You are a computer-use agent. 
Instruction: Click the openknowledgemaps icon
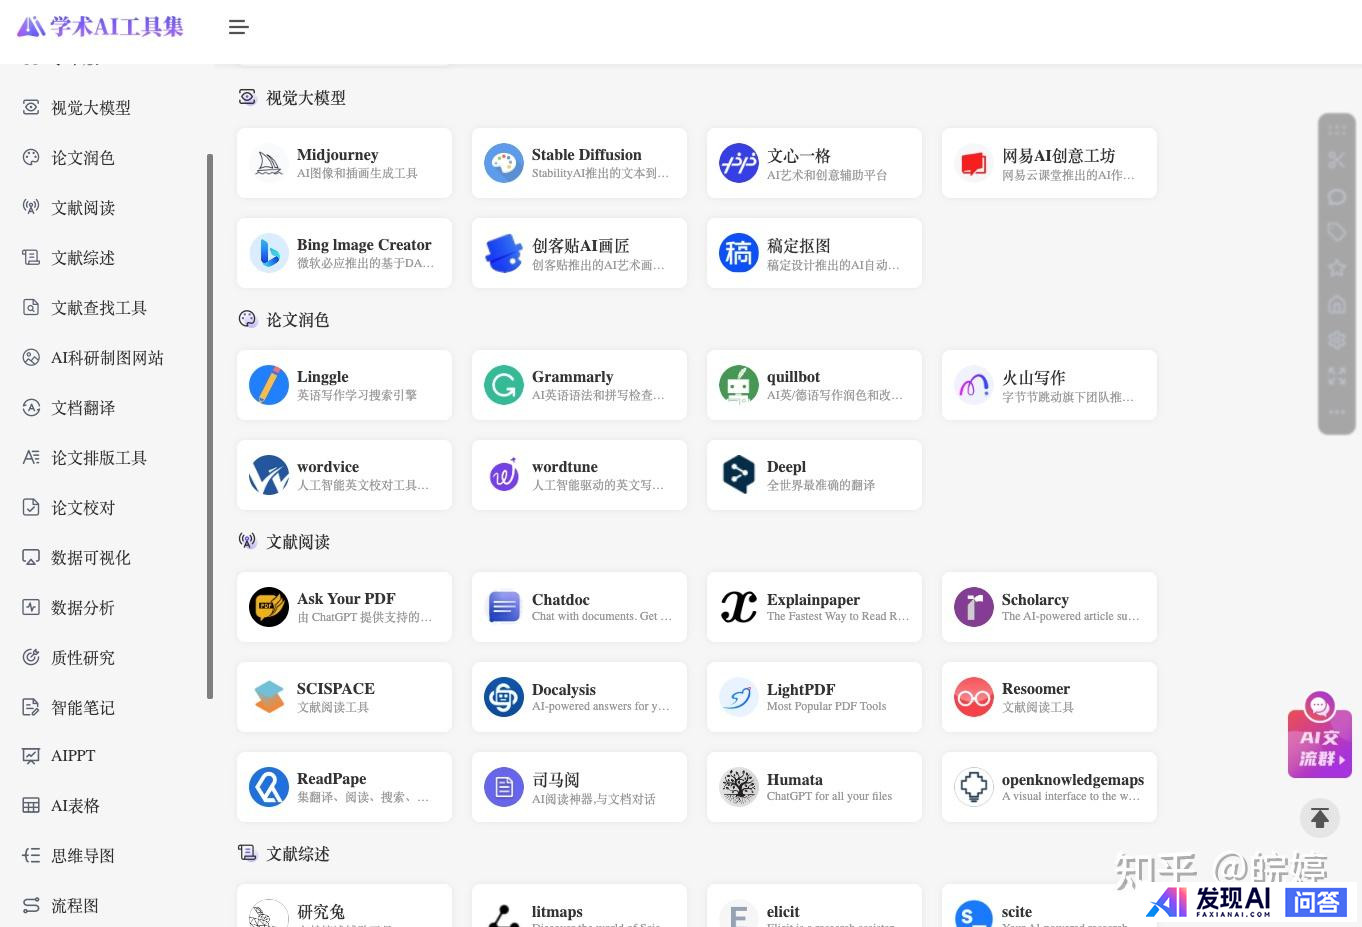pyautogui.click(x=974, y=787)
